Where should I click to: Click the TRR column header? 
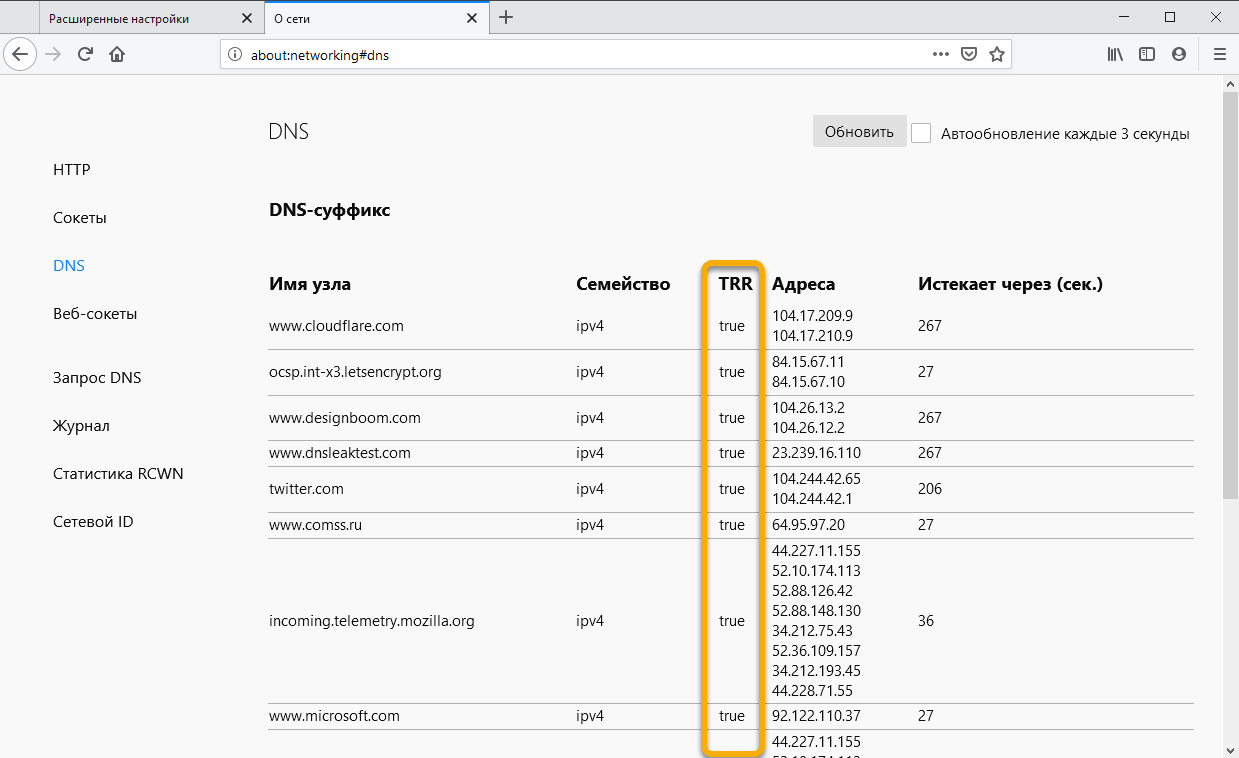point(735,284)
